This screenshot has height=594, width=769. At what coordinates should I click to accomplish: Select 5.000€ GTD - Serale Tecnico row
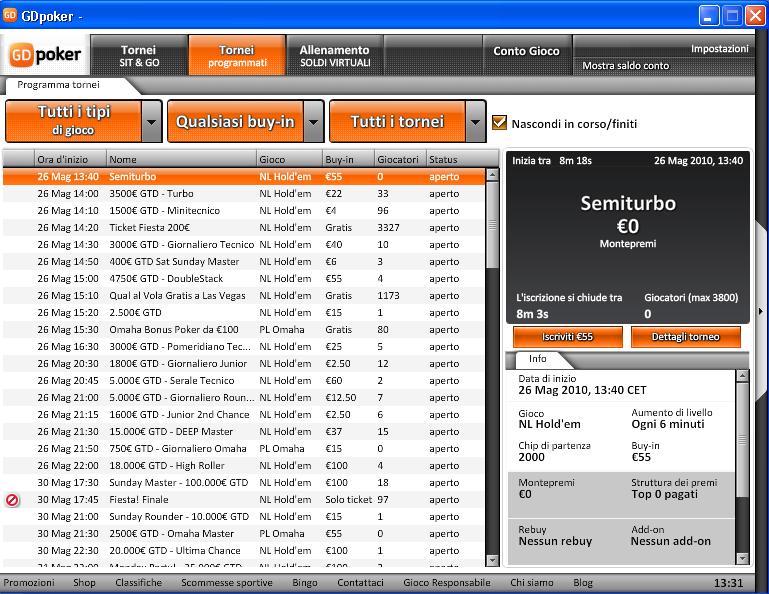[244, 381]
